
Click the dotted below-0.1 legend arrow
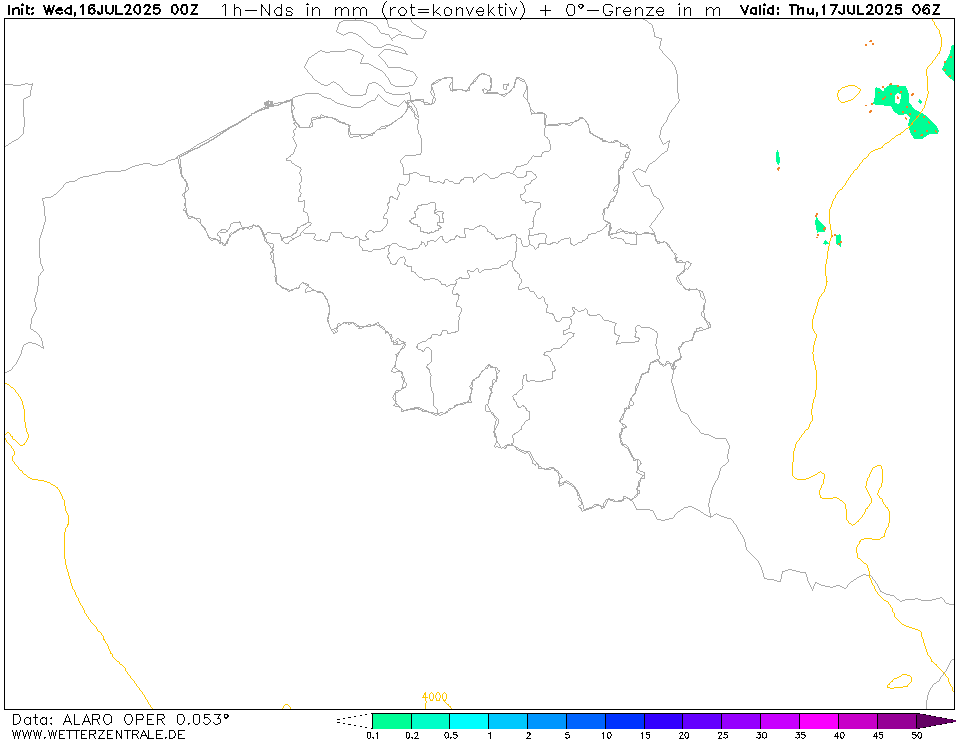tap(354, 721)
